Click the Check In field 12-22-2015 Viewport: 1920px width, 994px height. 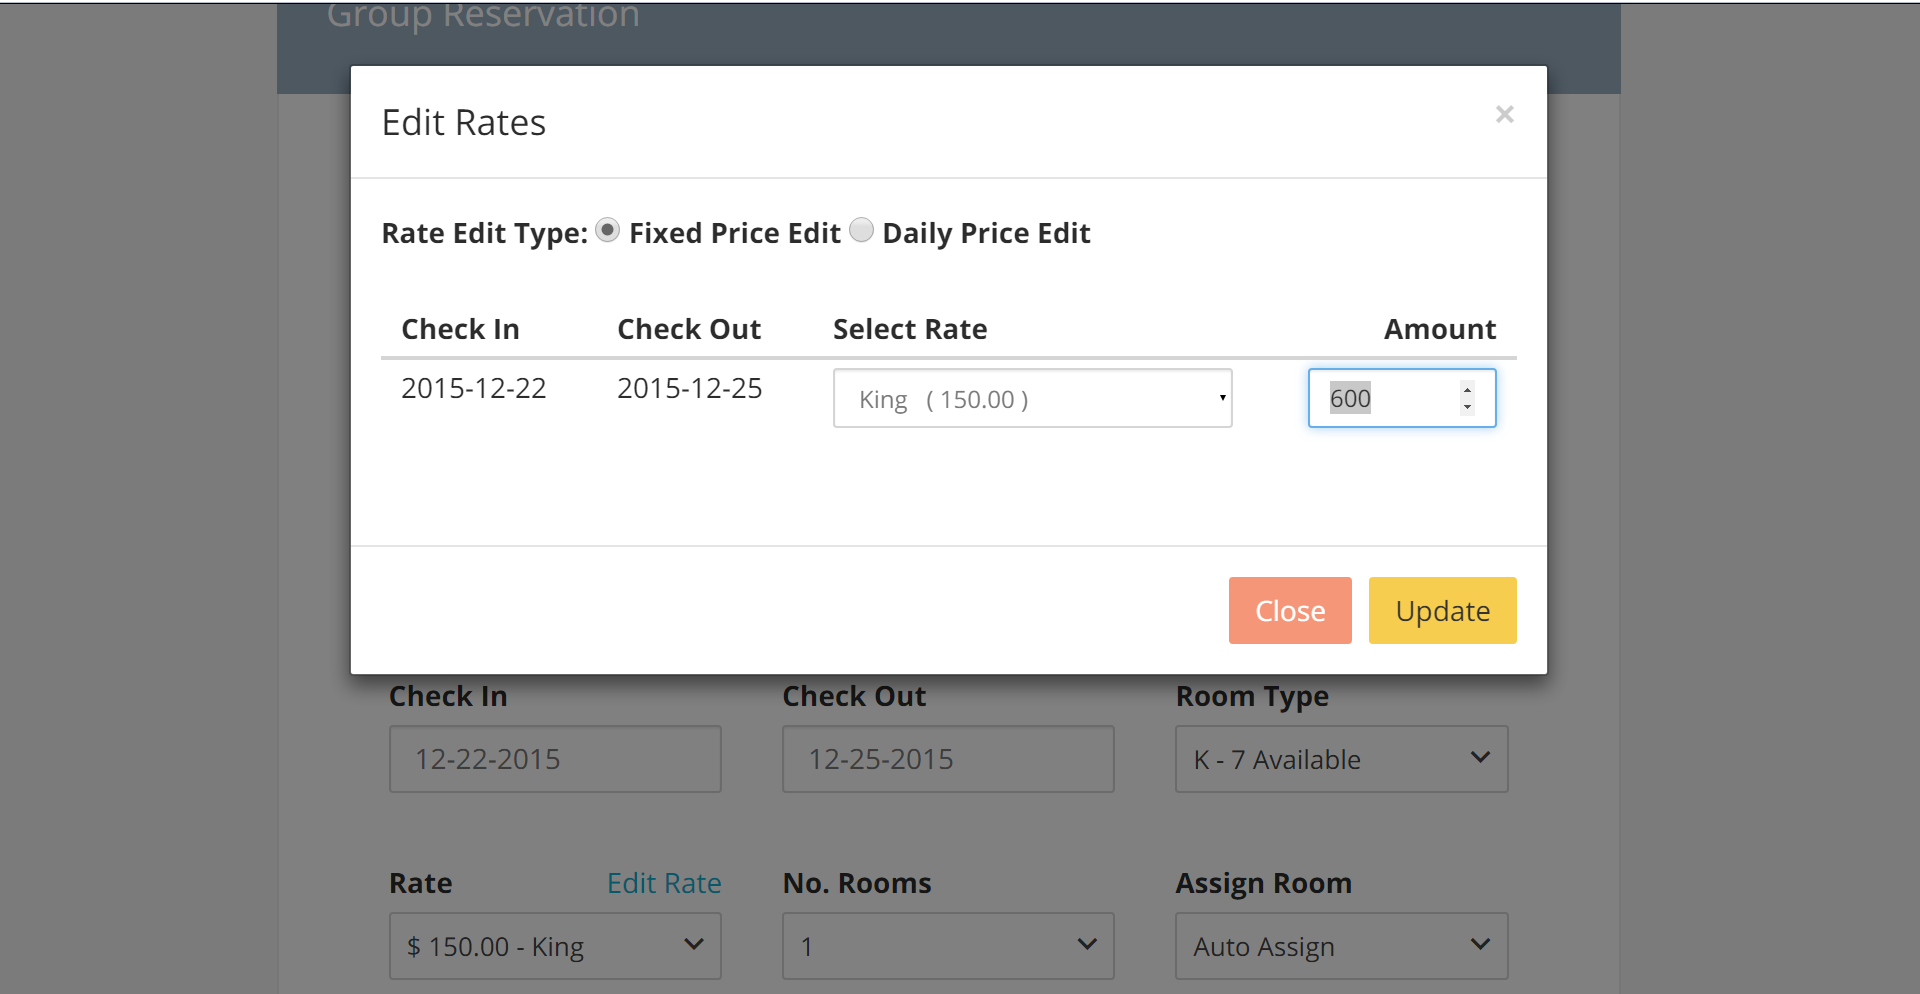[x=555, y=759]
